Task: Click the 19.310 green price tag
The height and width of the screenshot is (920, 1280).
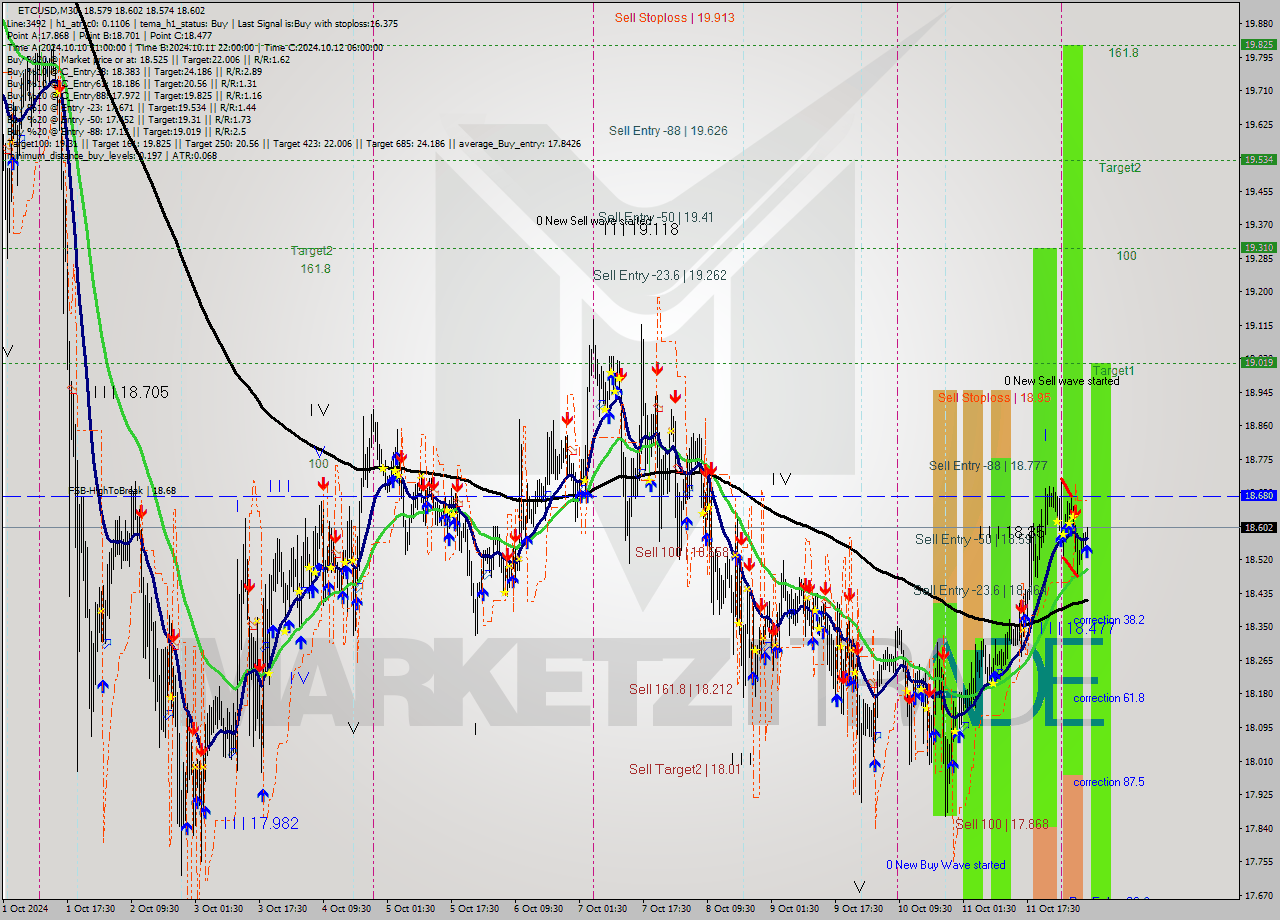Action: click(1257, 247)
